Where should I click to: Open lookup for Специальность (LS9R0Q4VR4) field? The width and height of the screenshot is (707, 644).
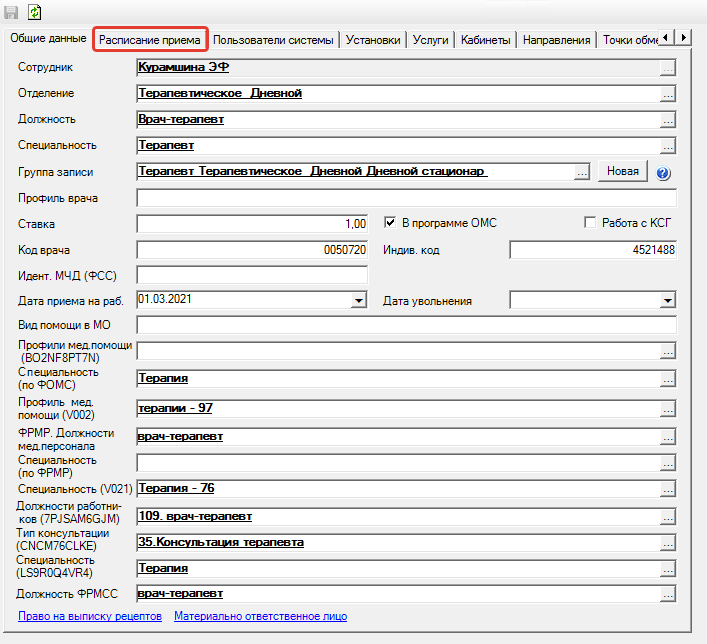pyautogui.click(x=668, y=569)
